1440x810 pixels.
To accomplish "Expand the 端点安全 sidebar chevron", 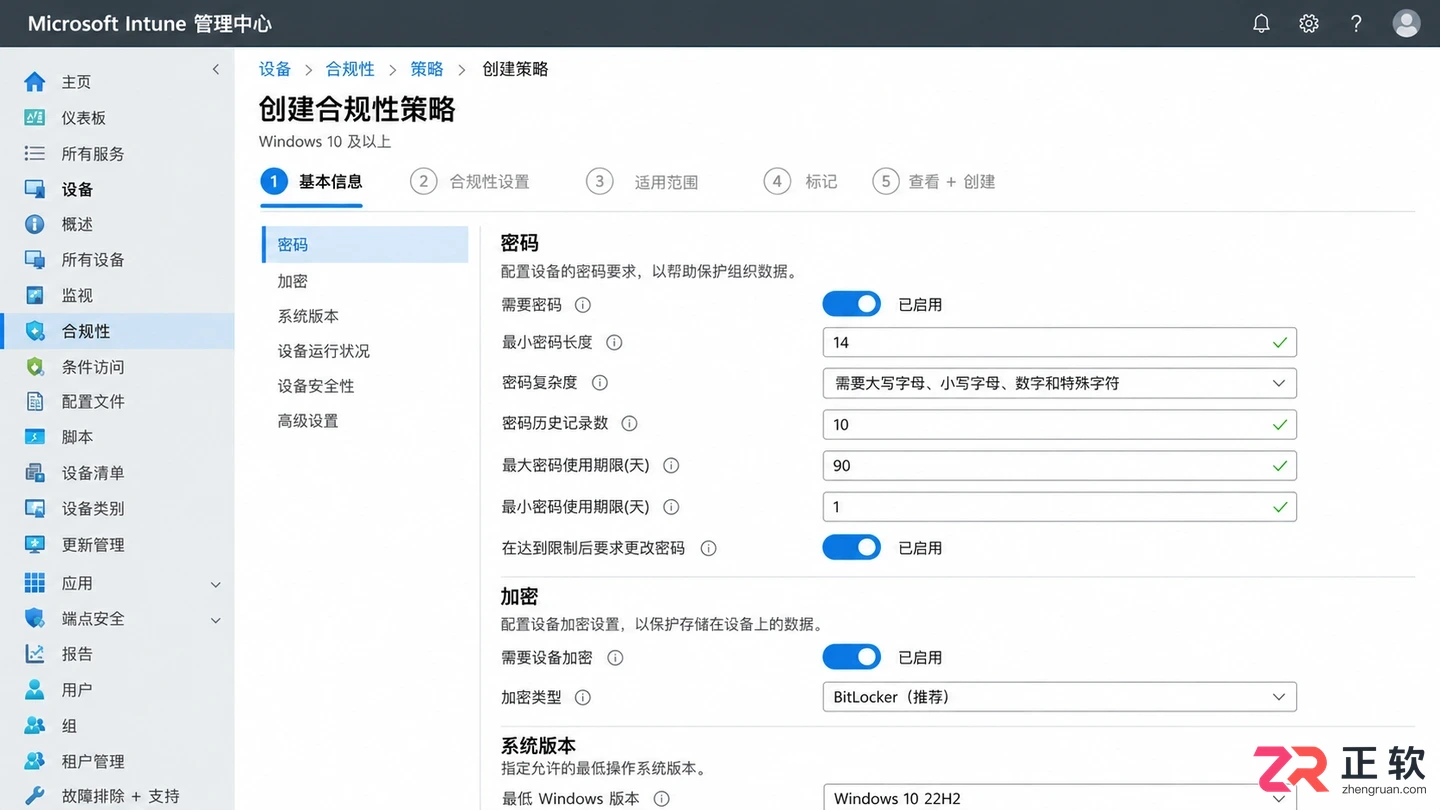I will click(x=215, y=620).
